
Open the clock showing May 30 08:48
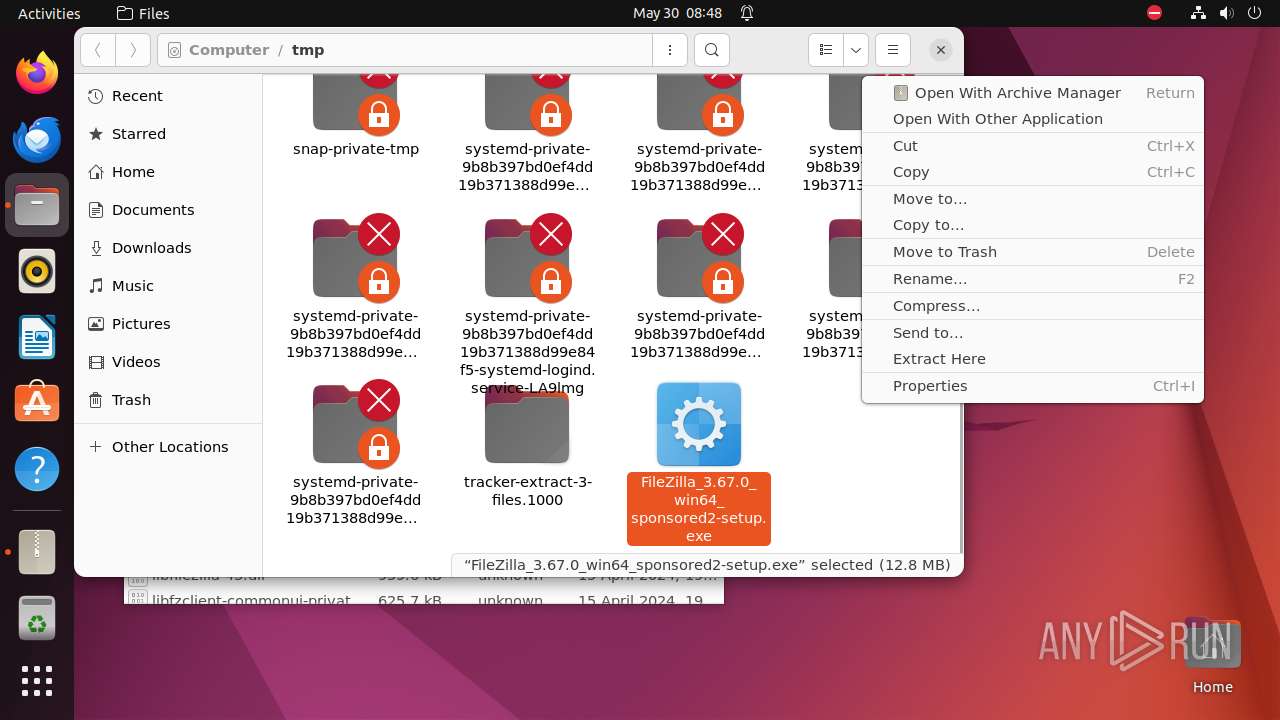click(x=677, y=14)
